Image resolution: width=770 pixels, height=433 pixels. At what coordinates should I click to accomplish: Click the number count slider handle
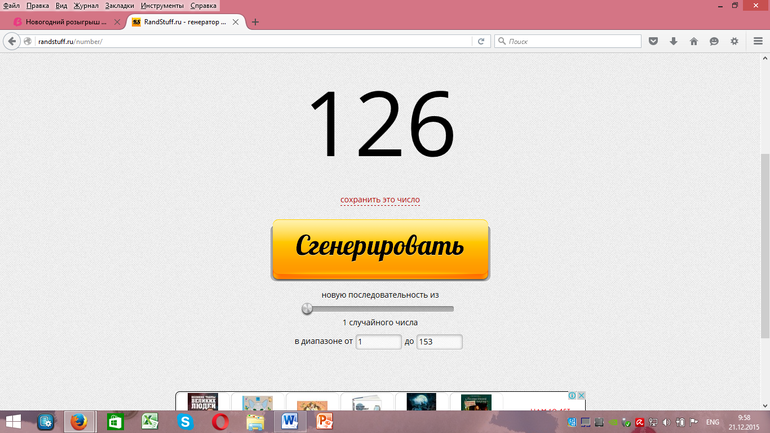(308, 309)
